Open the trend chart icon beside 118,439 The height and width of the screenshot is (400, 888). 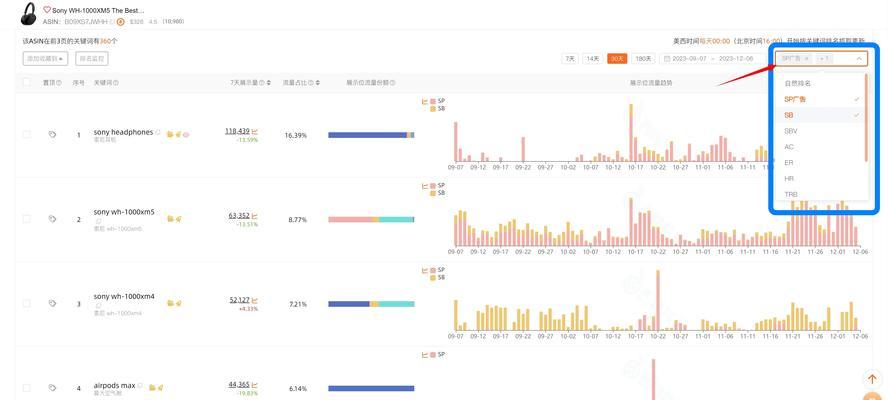tap(255, 131)
